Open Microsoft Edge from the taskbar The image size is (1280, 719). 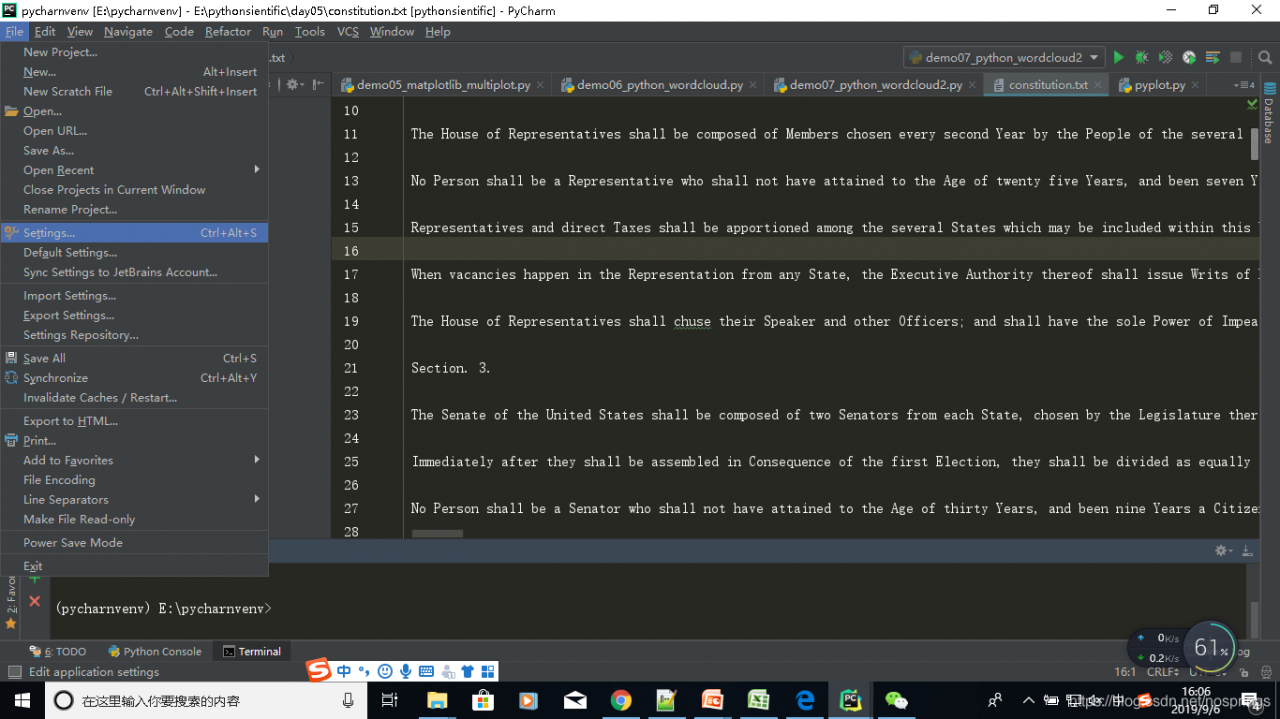click(805, 700)
